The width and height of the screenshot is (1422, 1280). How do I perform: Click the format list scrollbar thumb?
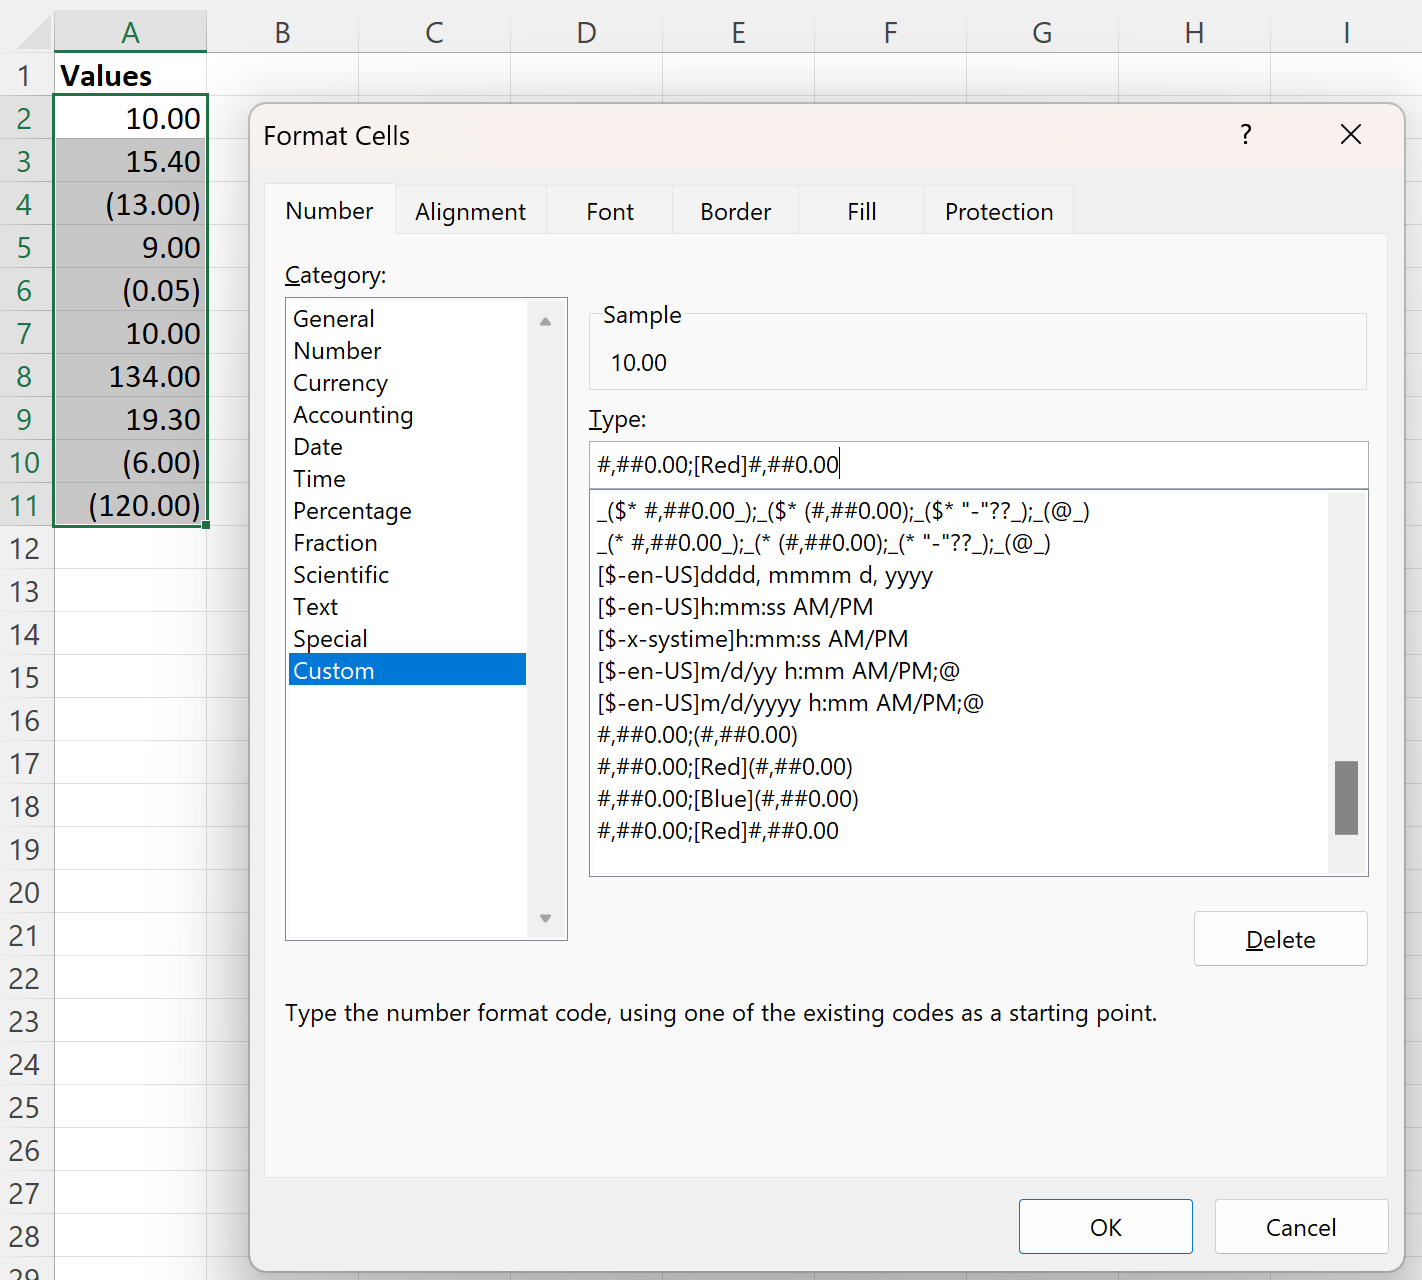point(1346,798)
